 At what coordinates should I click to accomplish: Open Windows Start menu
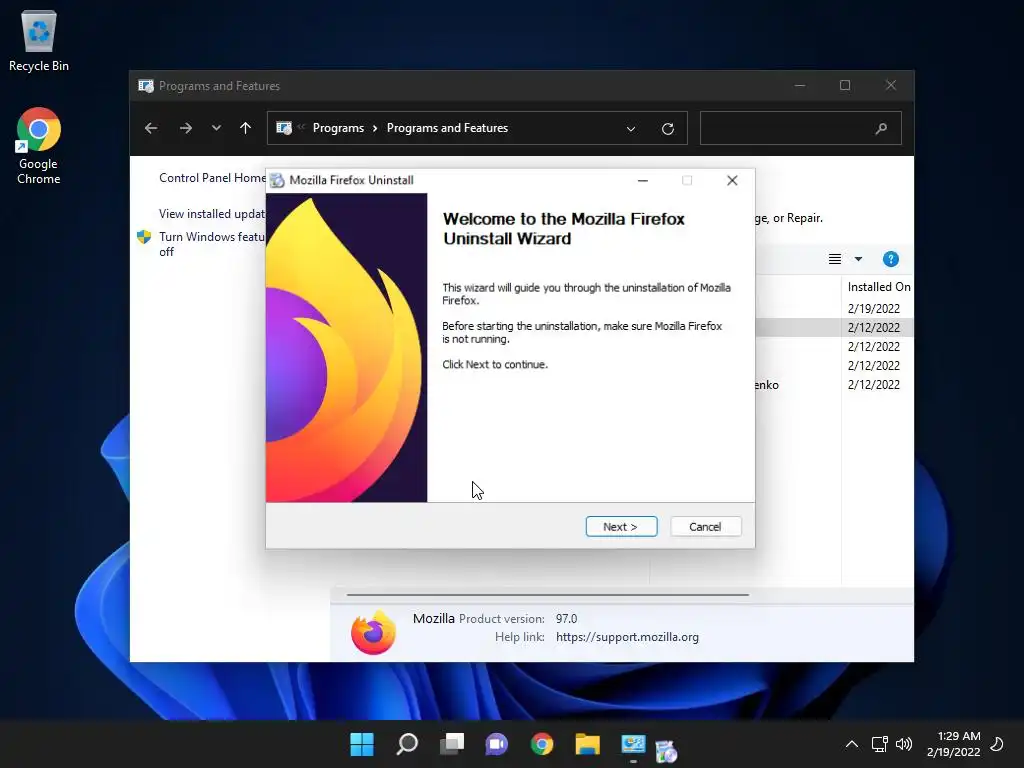click(x=362, y=744)
